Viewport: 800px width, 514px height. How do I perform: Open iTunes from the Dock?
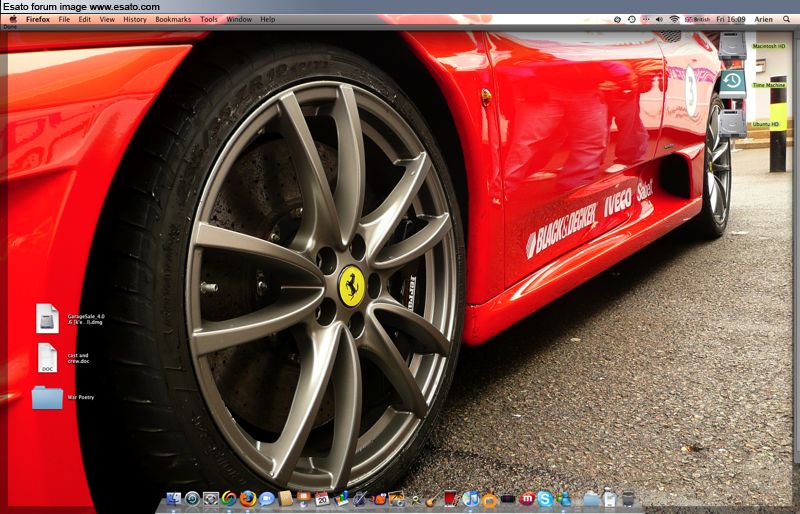[471, 498]
